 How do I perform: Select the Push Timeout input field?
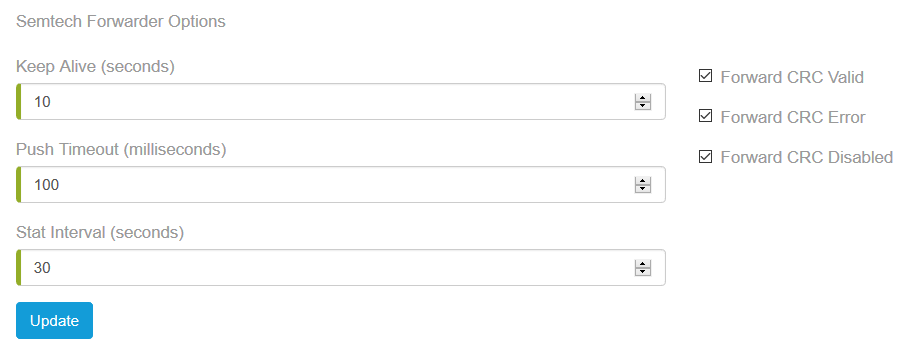pyautogui.click(x=341, y=185)
